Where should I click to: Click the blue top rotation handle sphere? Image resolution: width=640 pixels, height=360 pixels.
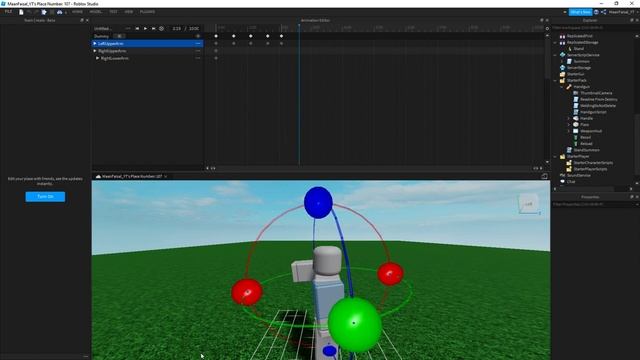[318, 202]
